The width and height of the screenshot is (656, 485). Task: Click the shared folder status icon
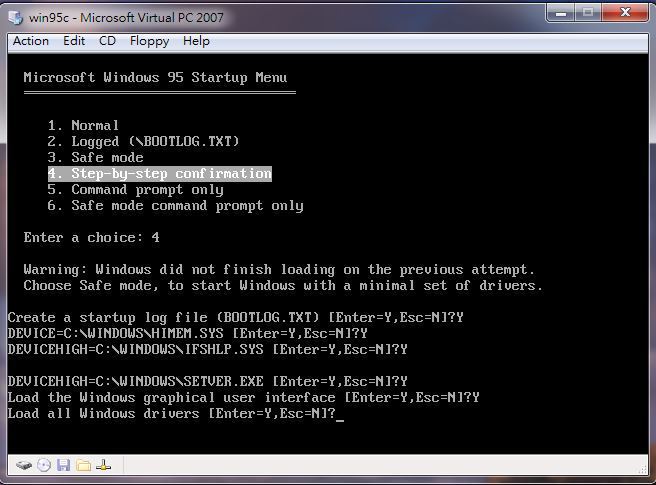pyautogui.click(x=83, y=465)
